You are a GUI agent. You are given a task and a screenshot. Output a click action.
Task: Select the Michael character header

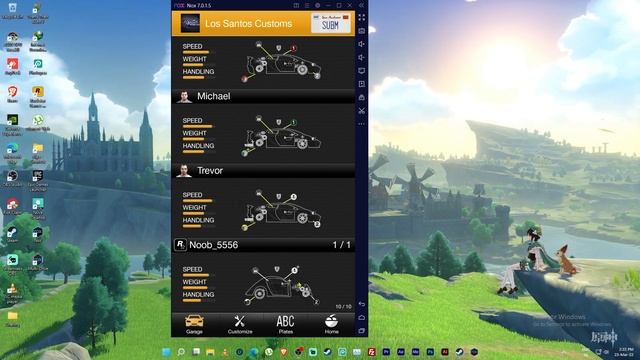tap(263, 96)
